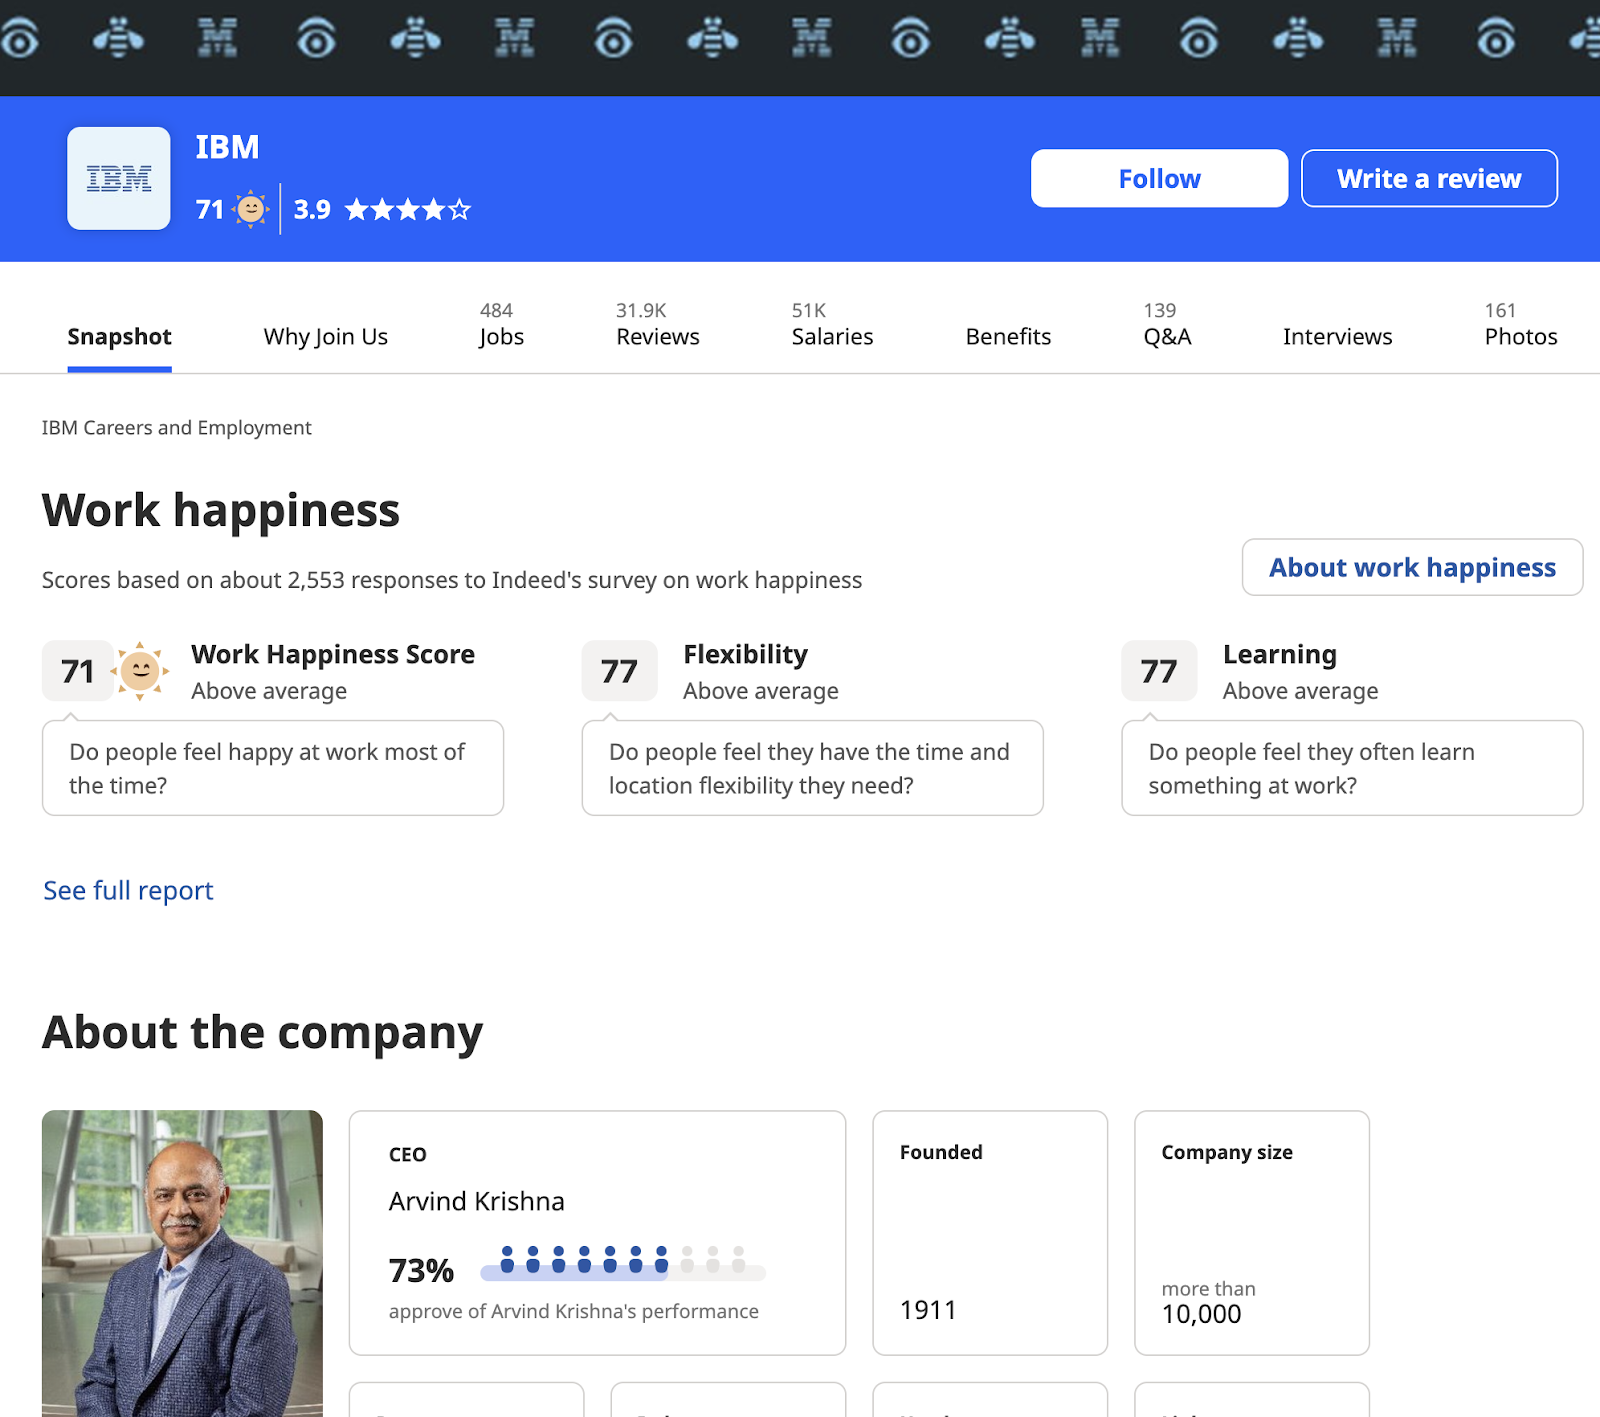Switch to the Interviews tab

(1337, 337)
